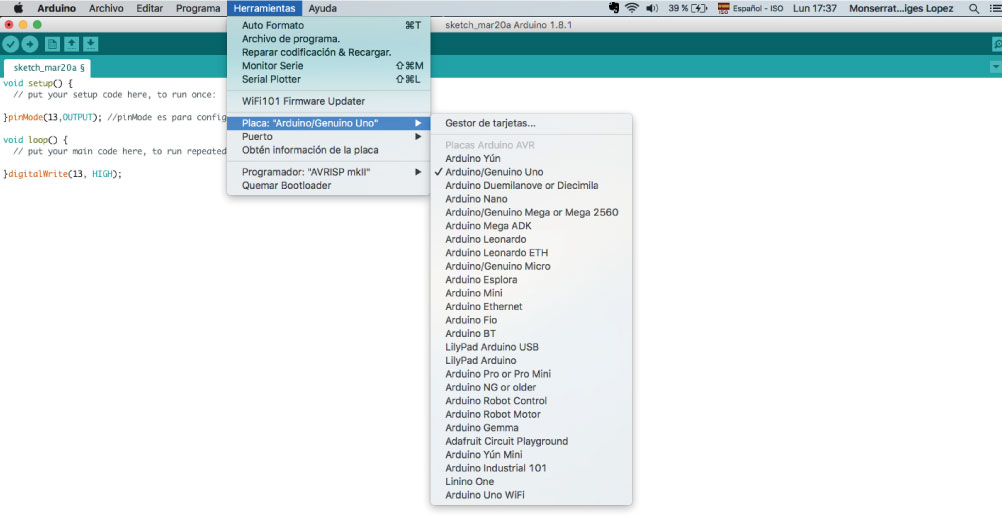This screenshot has width=1002, height=525.
Task: Open the Serial Monitor magnifier icon
Action: (996, 44)
